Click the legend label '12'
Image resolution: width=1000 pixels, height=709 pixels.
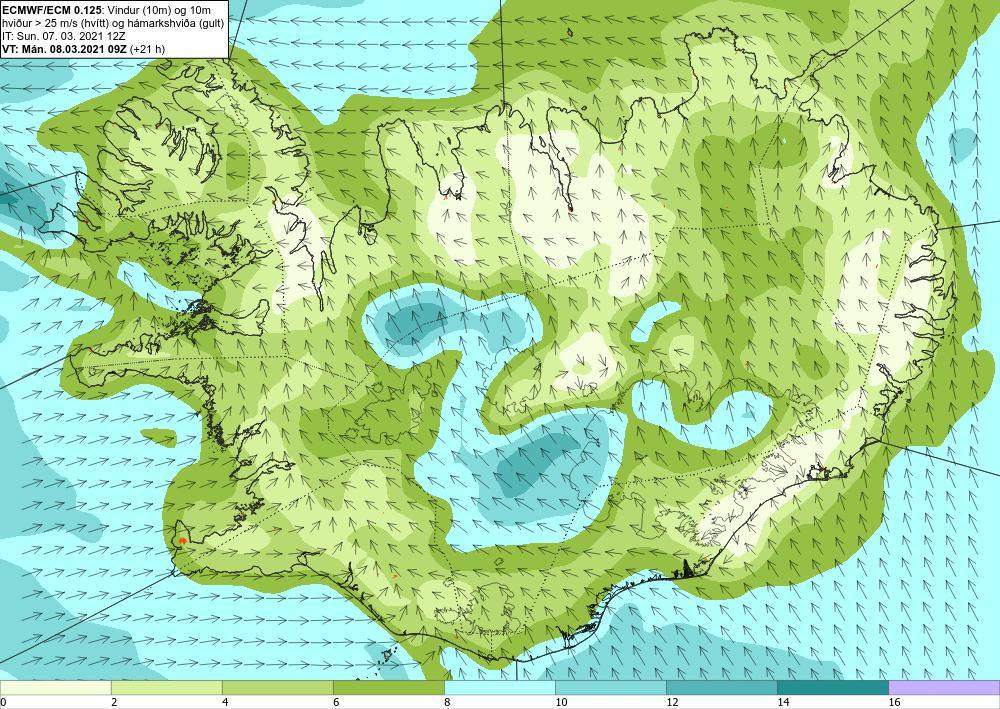672,703
